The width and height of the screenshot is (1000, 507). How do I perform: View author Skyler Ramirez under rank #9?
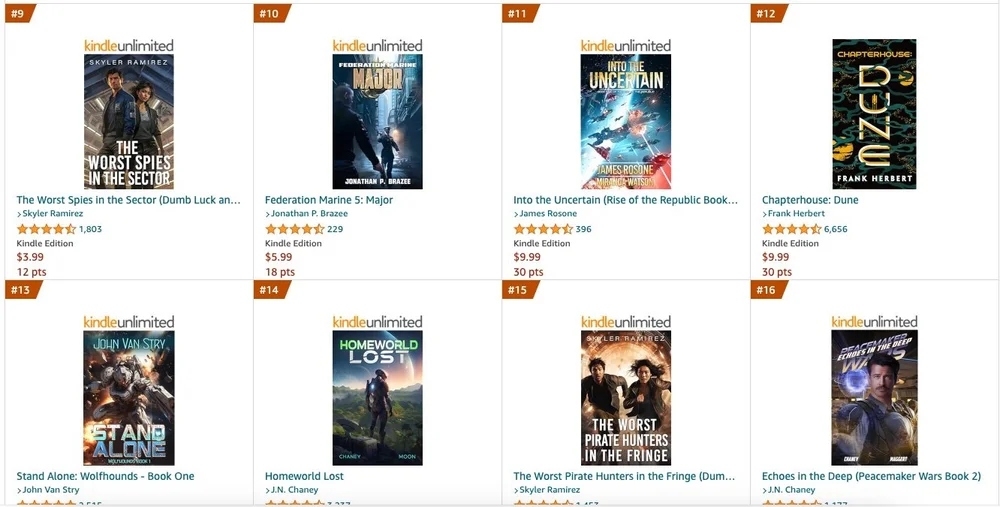(50, 214)
